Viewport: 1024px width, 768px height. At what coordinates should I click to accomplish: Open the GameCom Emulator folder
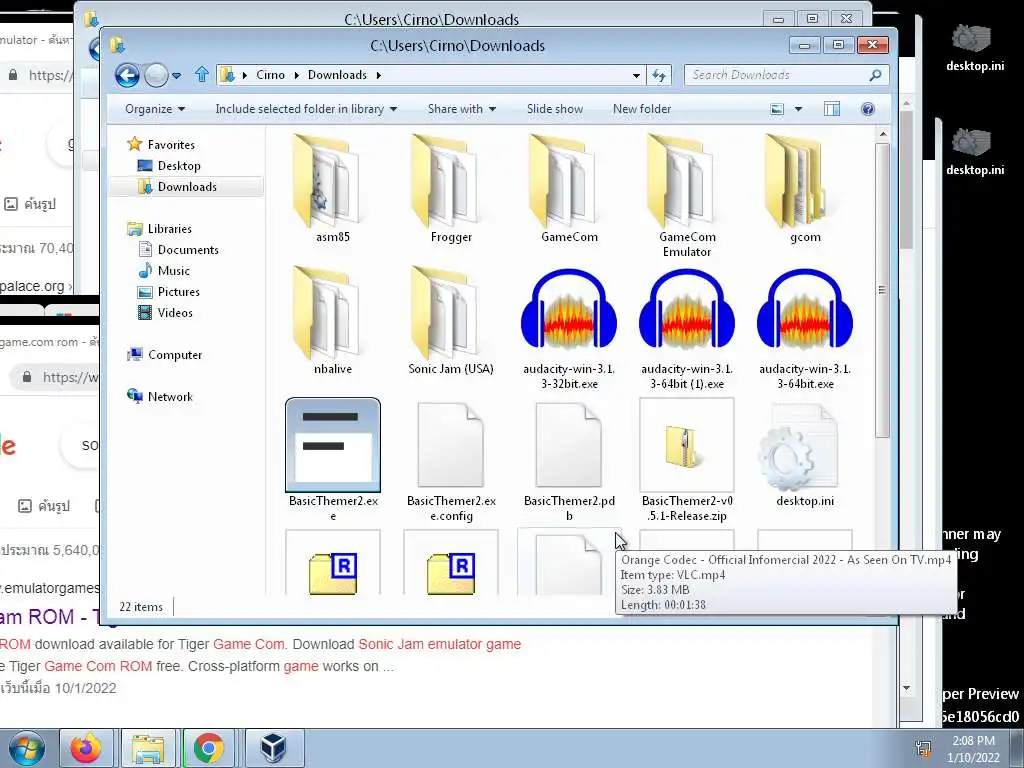(x=687, y=195)
